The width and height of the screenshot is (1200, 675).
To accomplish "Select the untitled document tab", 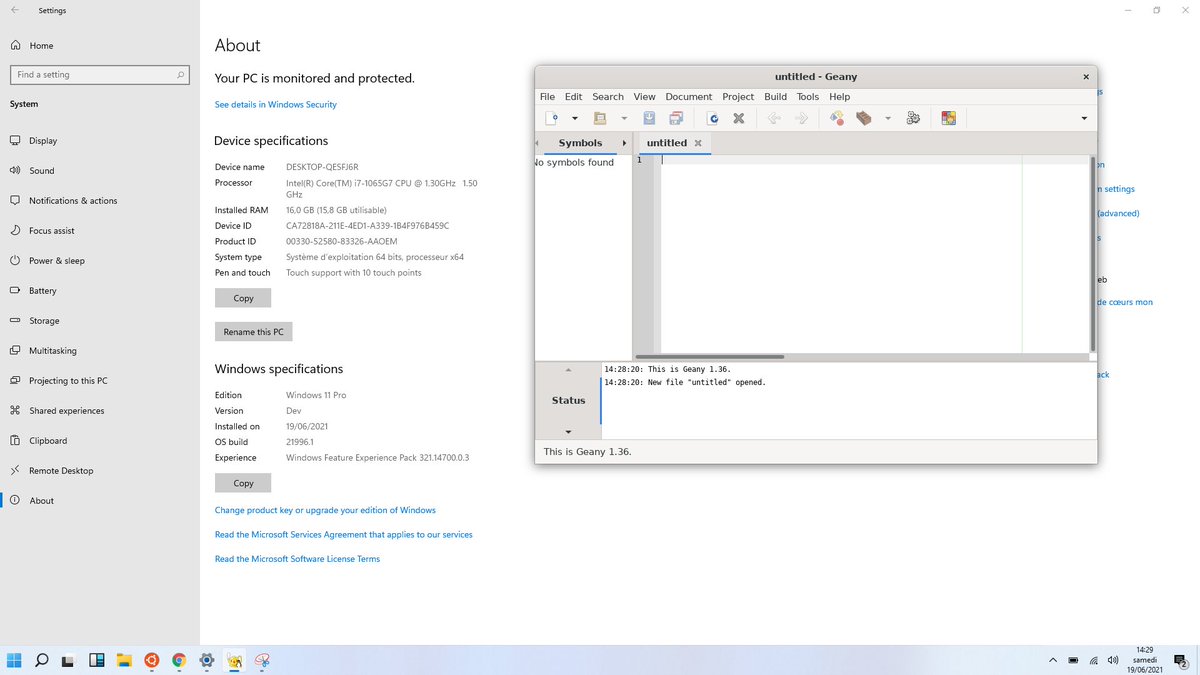I will coord(667,143).
